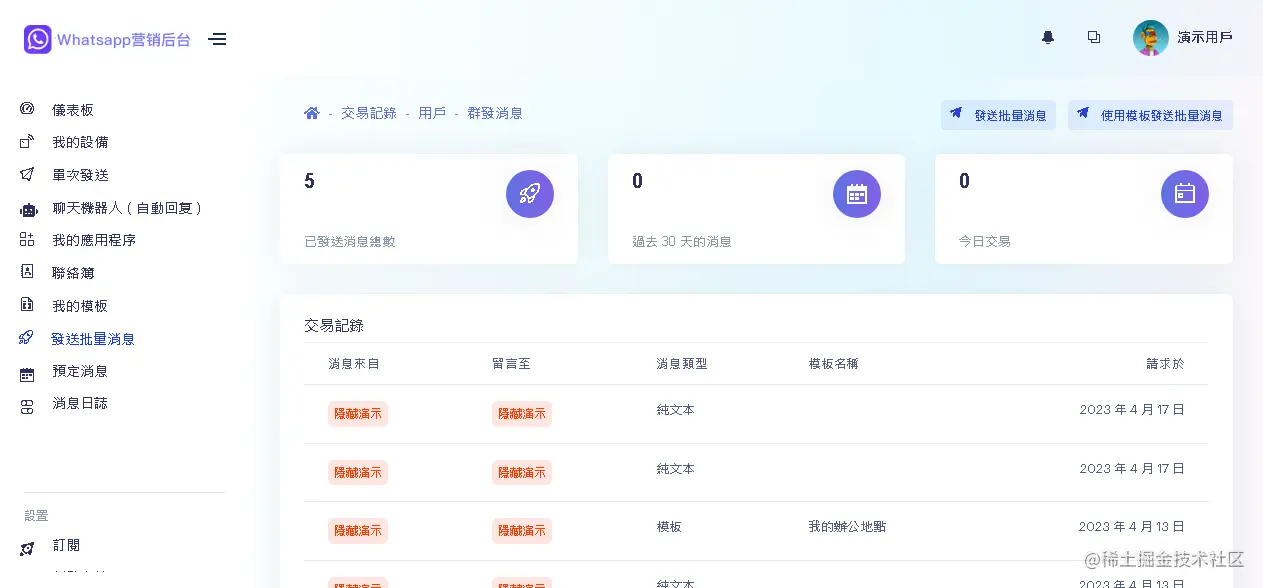Click the 聊天機器人 robot icon
Viewport: 1263px width, 588px height.
27,206
